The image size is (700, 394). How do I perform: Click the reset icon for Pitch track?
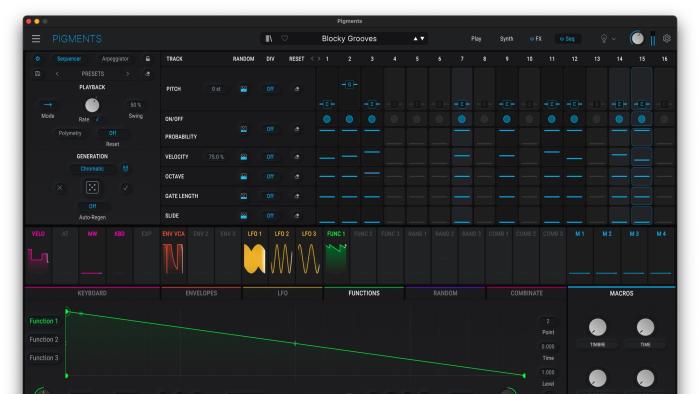tap(297, 89)
